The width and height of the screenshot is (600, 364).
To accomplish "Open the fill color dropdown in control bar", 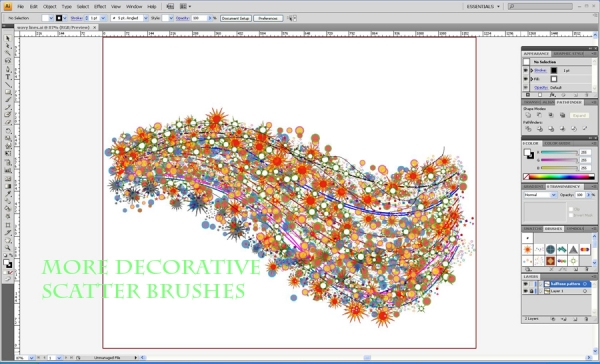I will (52, 18).
